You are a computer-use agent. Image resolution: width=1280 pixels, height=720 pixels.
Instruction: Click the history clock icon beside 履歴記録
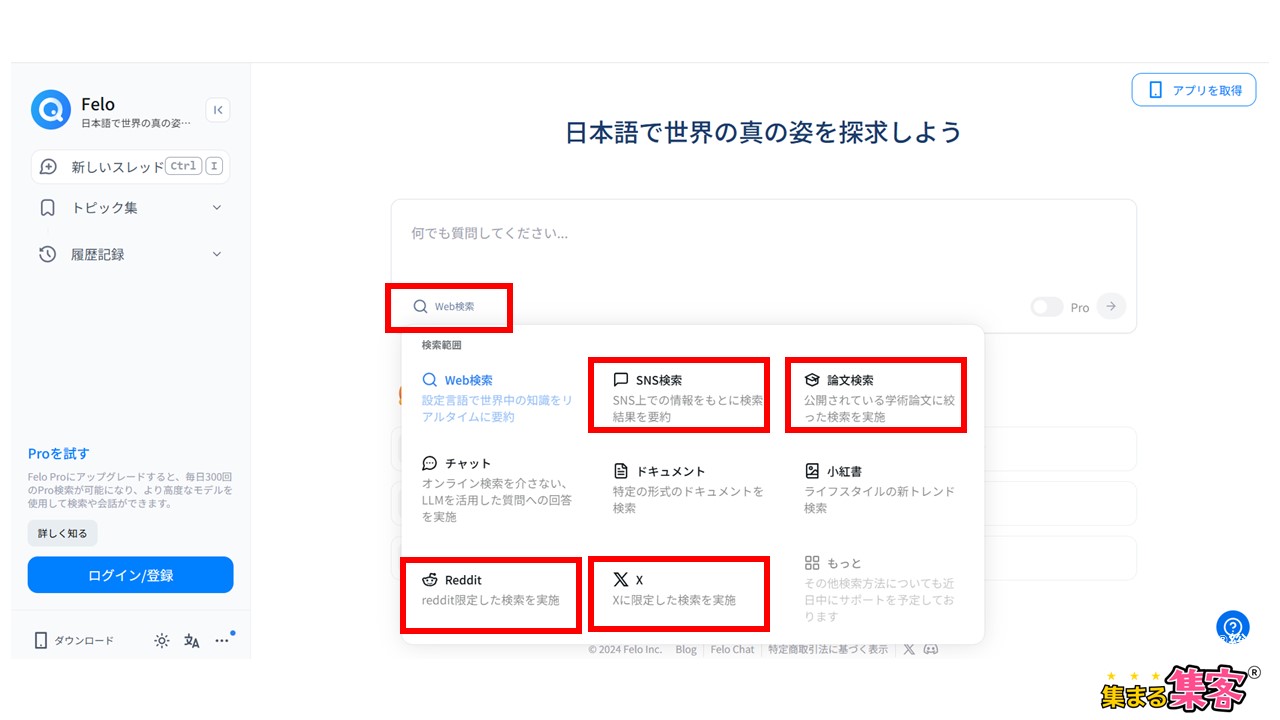(x=47, y=254)
